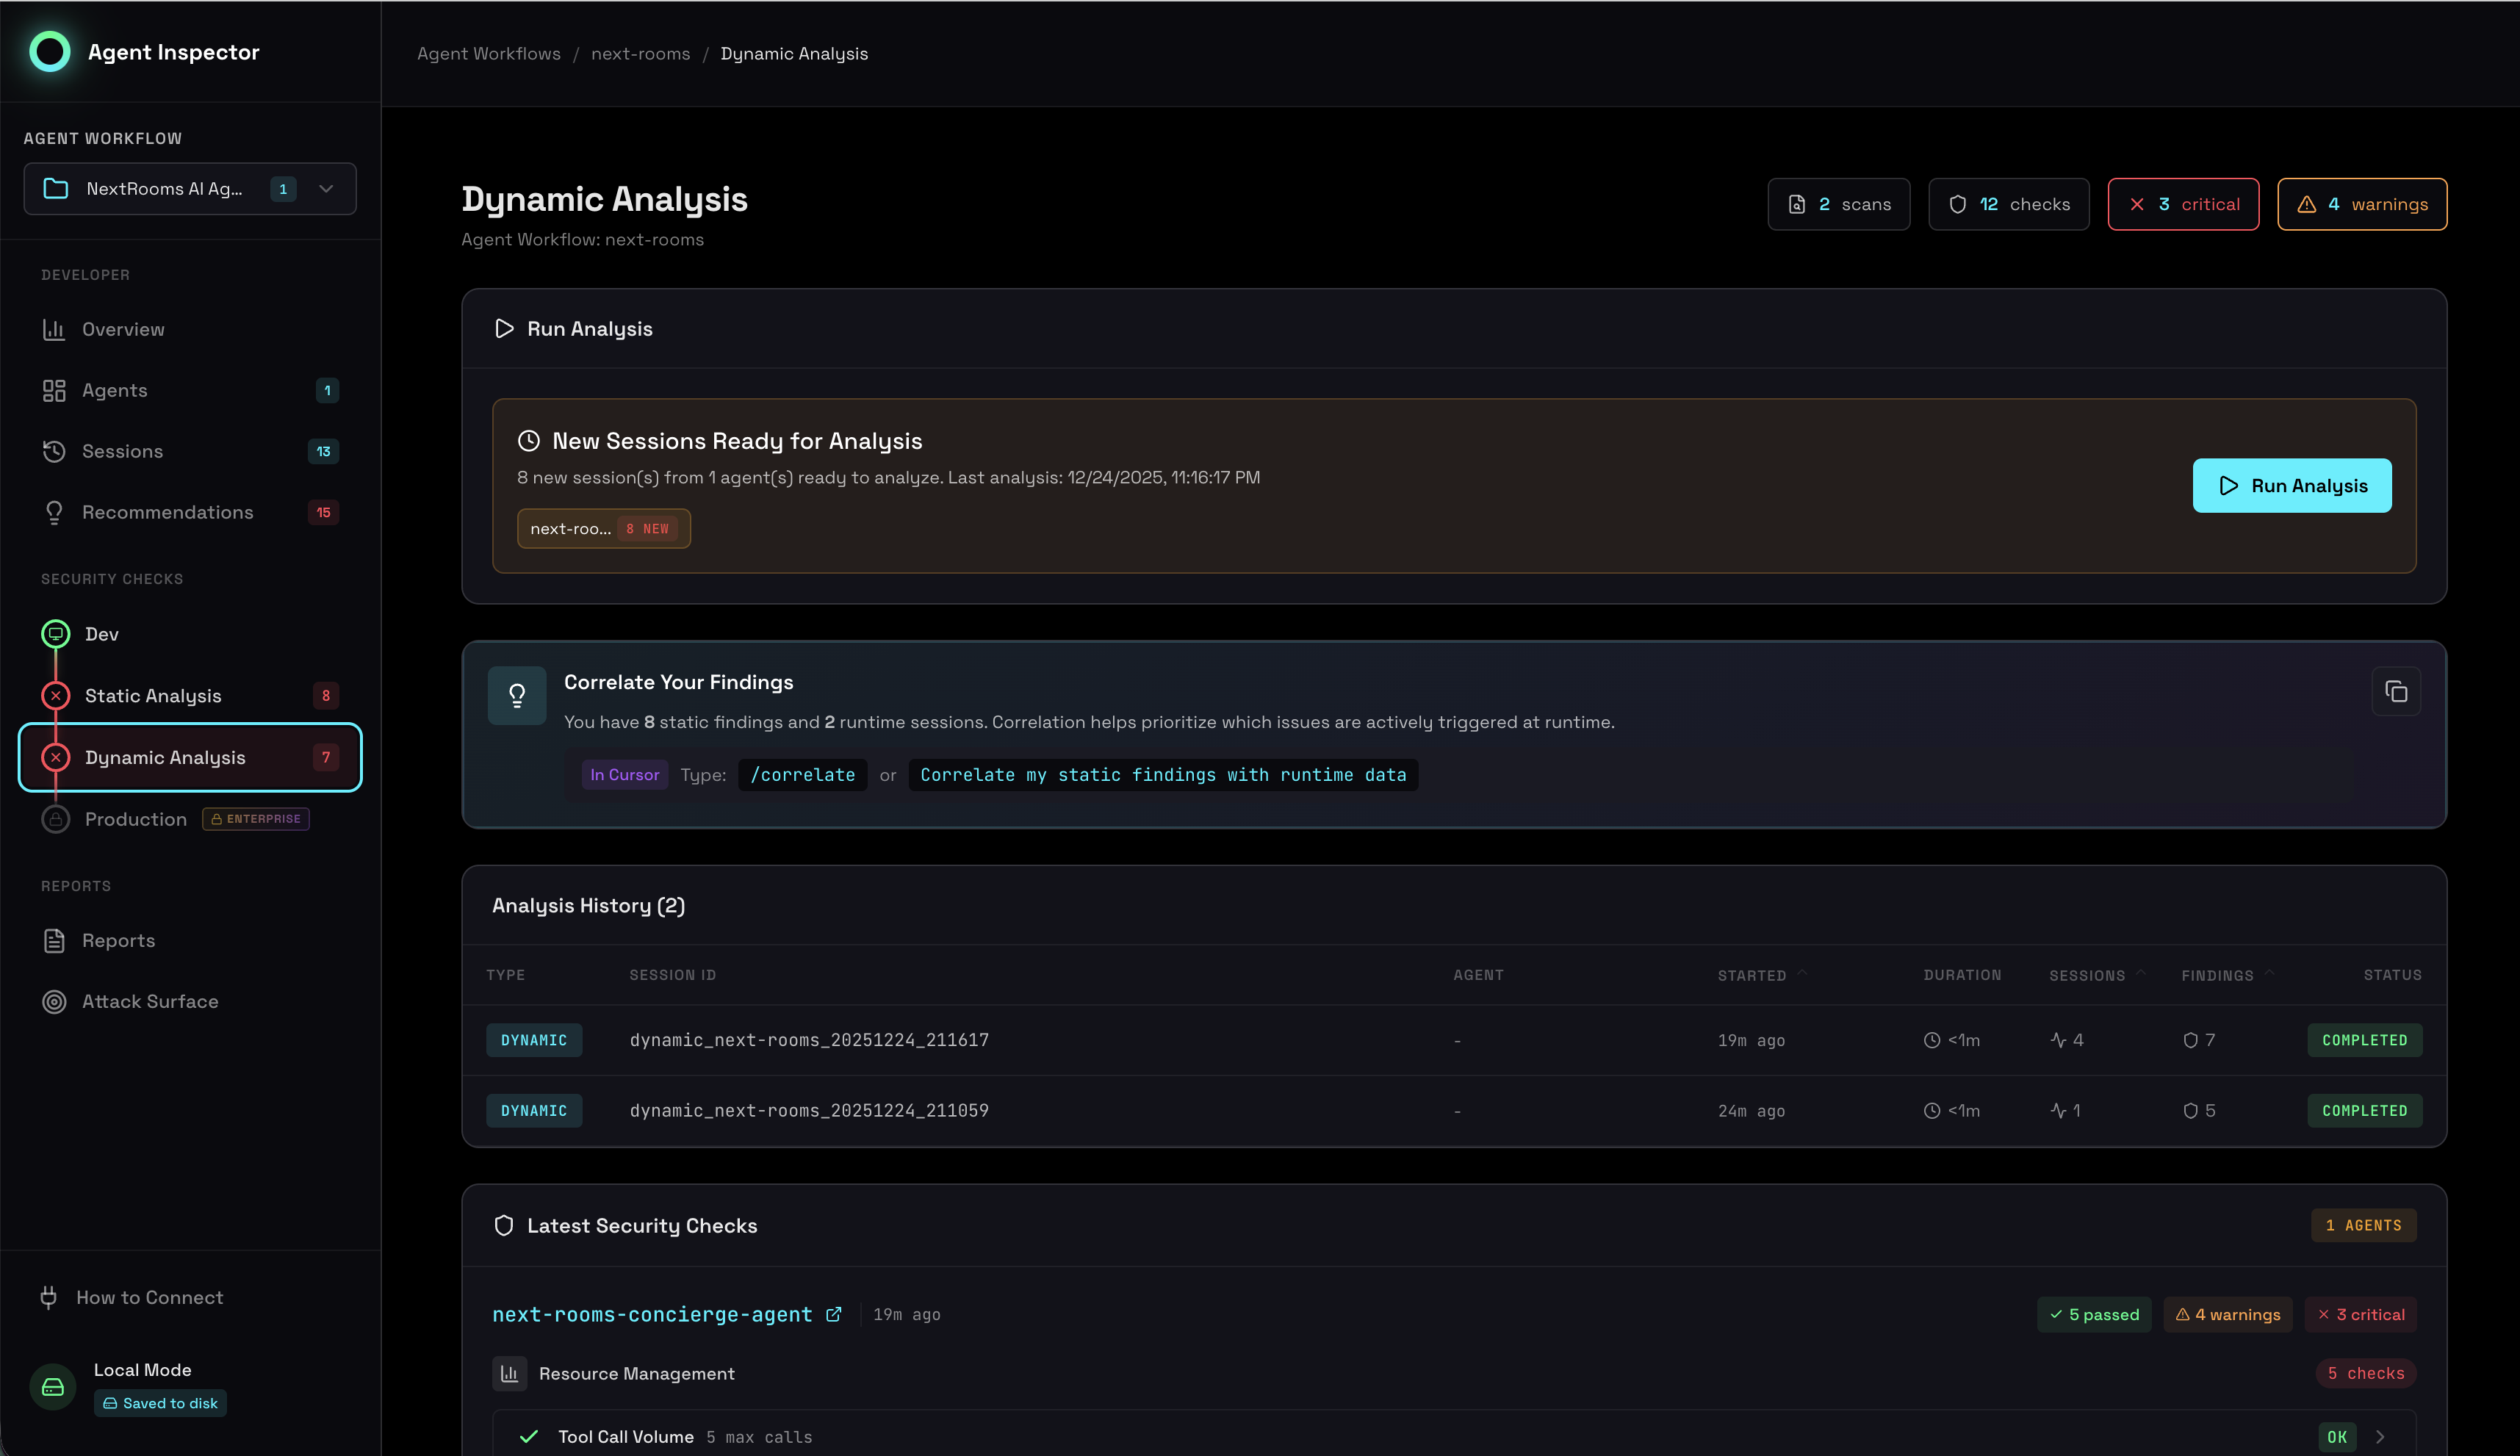This screenshot has height=1456, width=2520.
Task: Click the Recommendations lightbulb icon in sidebar
Action: (54, 512)
